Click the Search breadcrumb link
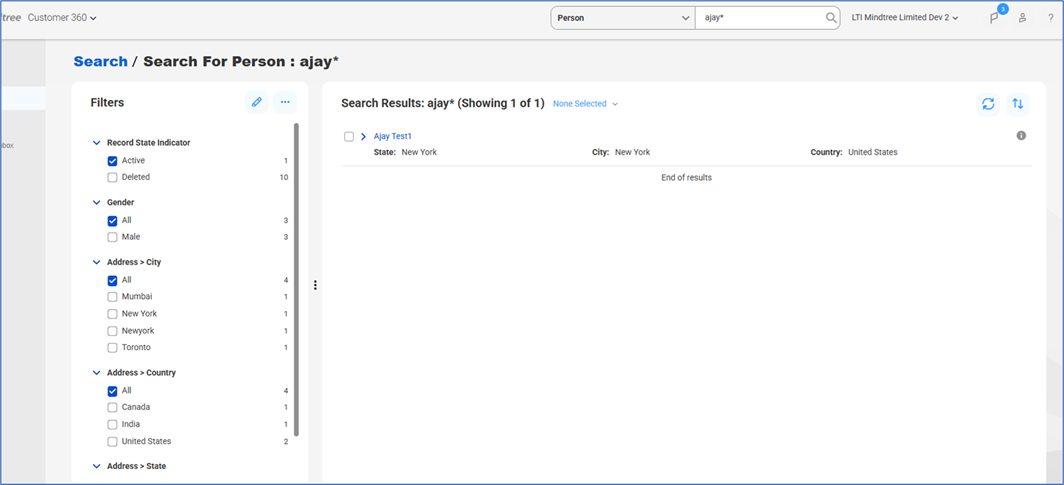The width and height of the screenshot is (1064, 485). pyautogui.click(x=100, y=61)
